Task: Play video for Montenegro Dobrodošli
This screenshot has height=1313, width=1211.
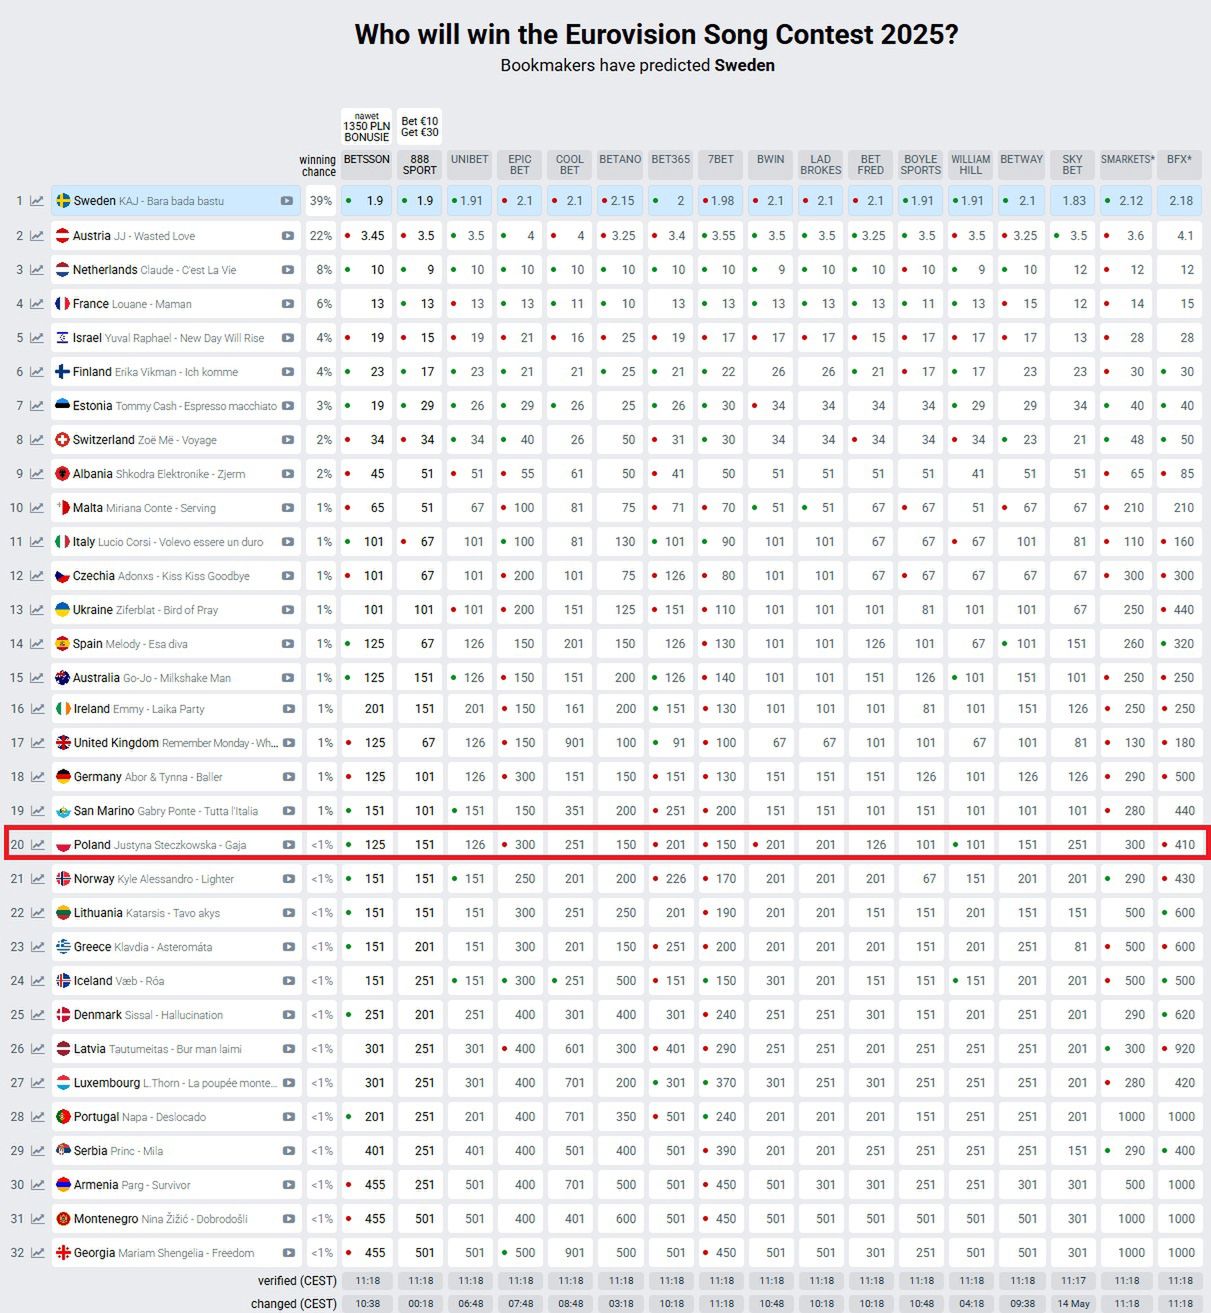Action: click(x=288, y=1219)
